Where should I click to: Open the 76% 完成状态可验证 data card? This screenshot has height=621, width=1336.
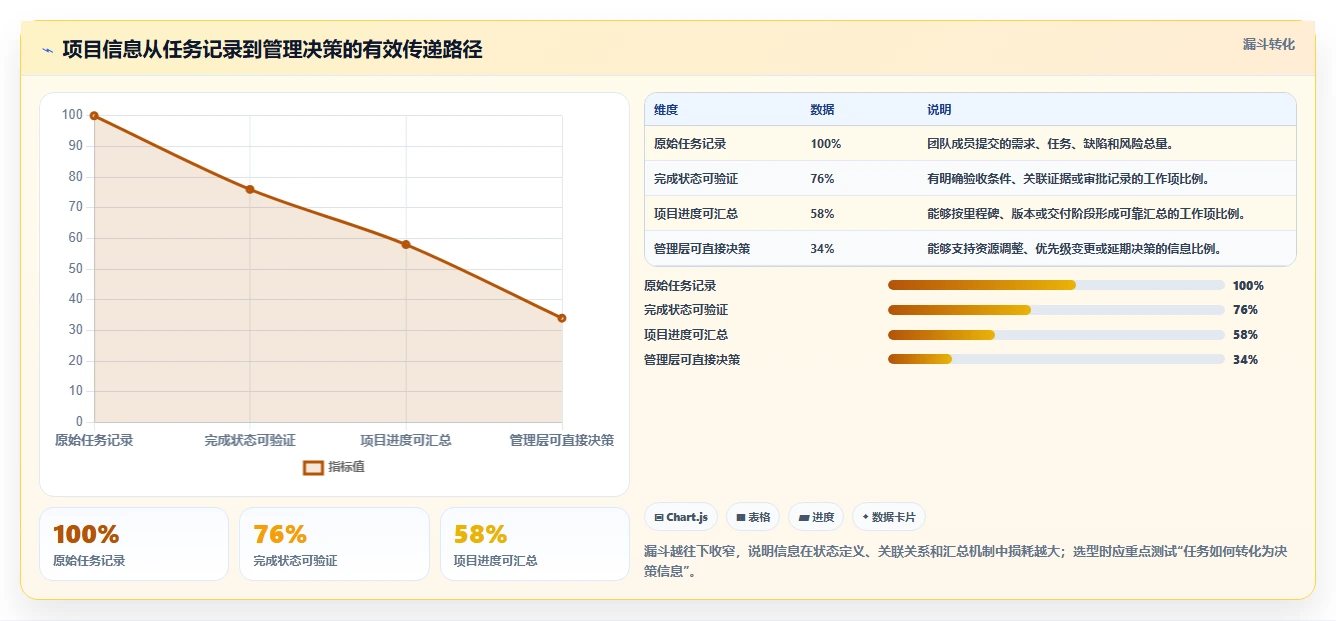click(334, 544)
